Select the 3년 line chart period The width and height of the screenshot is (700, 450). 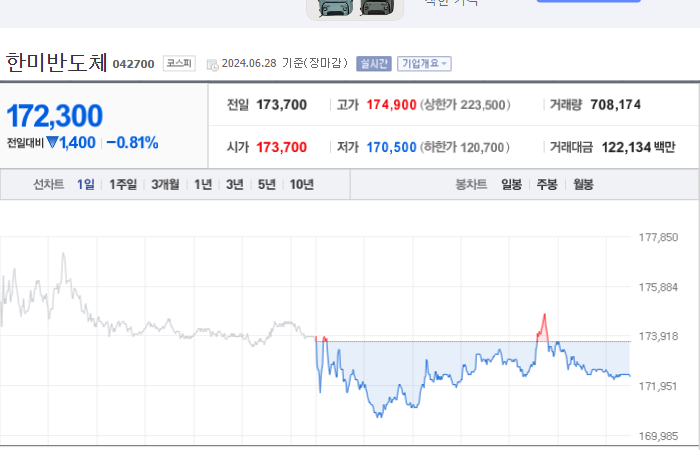point(235,184)
